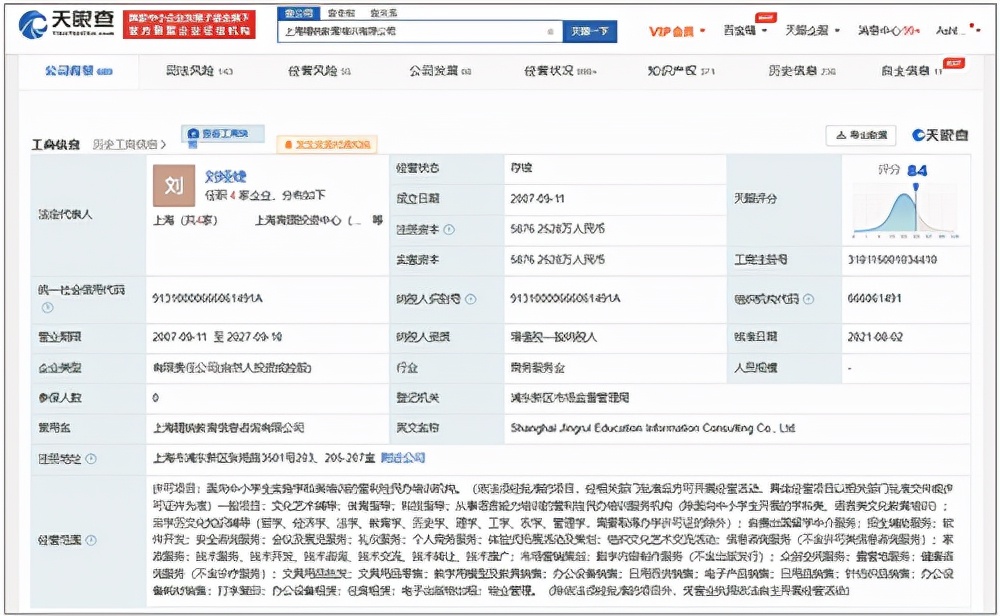Open info icon under 统一社会信用代码 label
1000x616 pixels.
[x=47, y=308]
